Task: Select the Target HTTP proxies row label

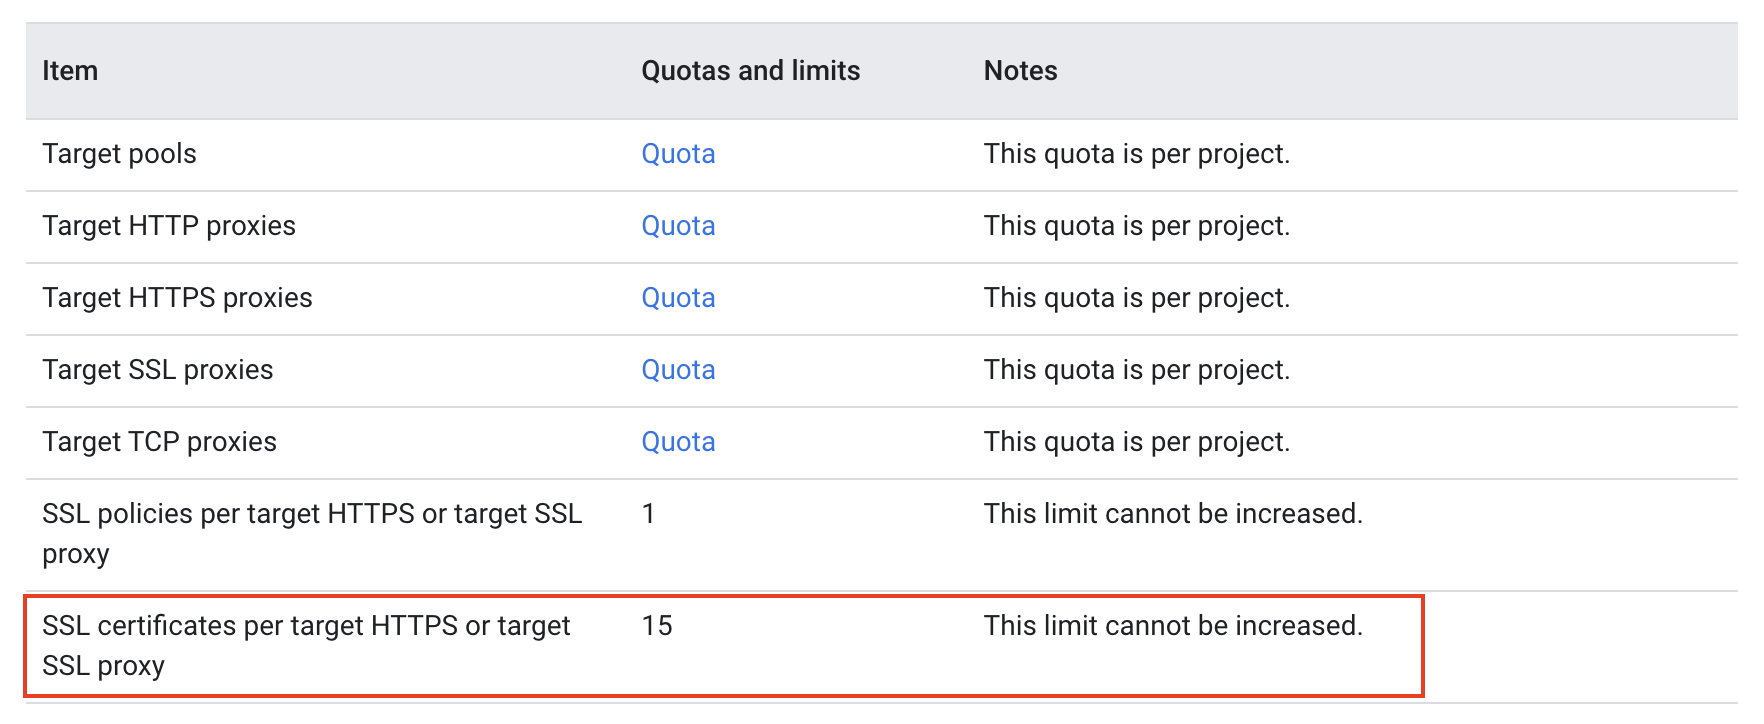Action: [x=169, y=226]
